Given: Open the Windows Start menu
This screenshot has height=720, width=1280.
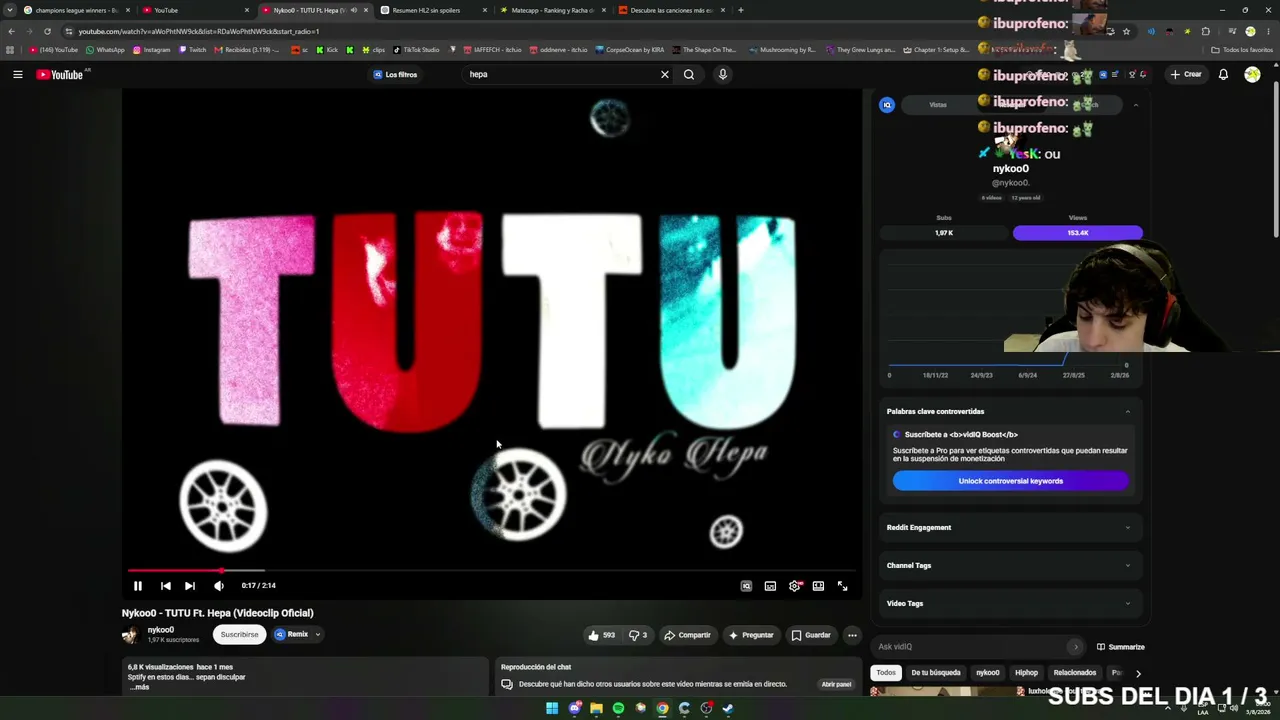Looking at the screenshot, I should click(x=552, y=708).
